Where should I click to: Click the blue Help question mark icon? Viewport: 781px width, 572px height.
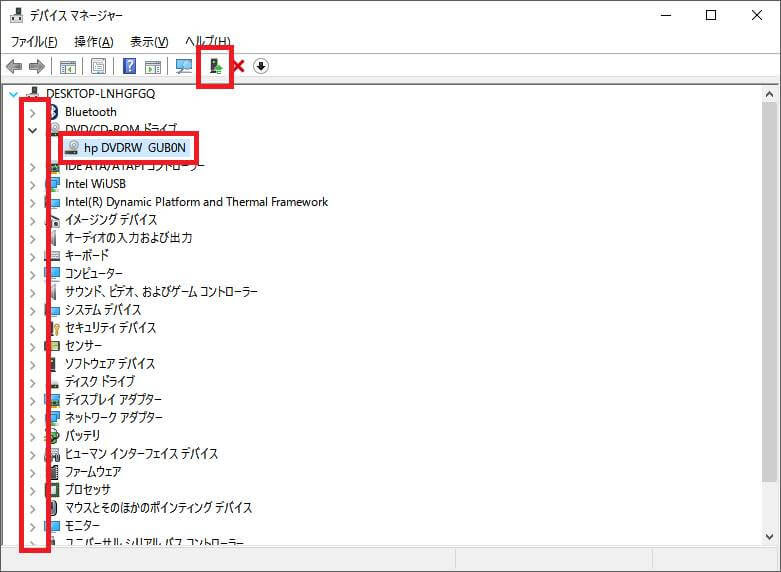(x=130, y=66)
